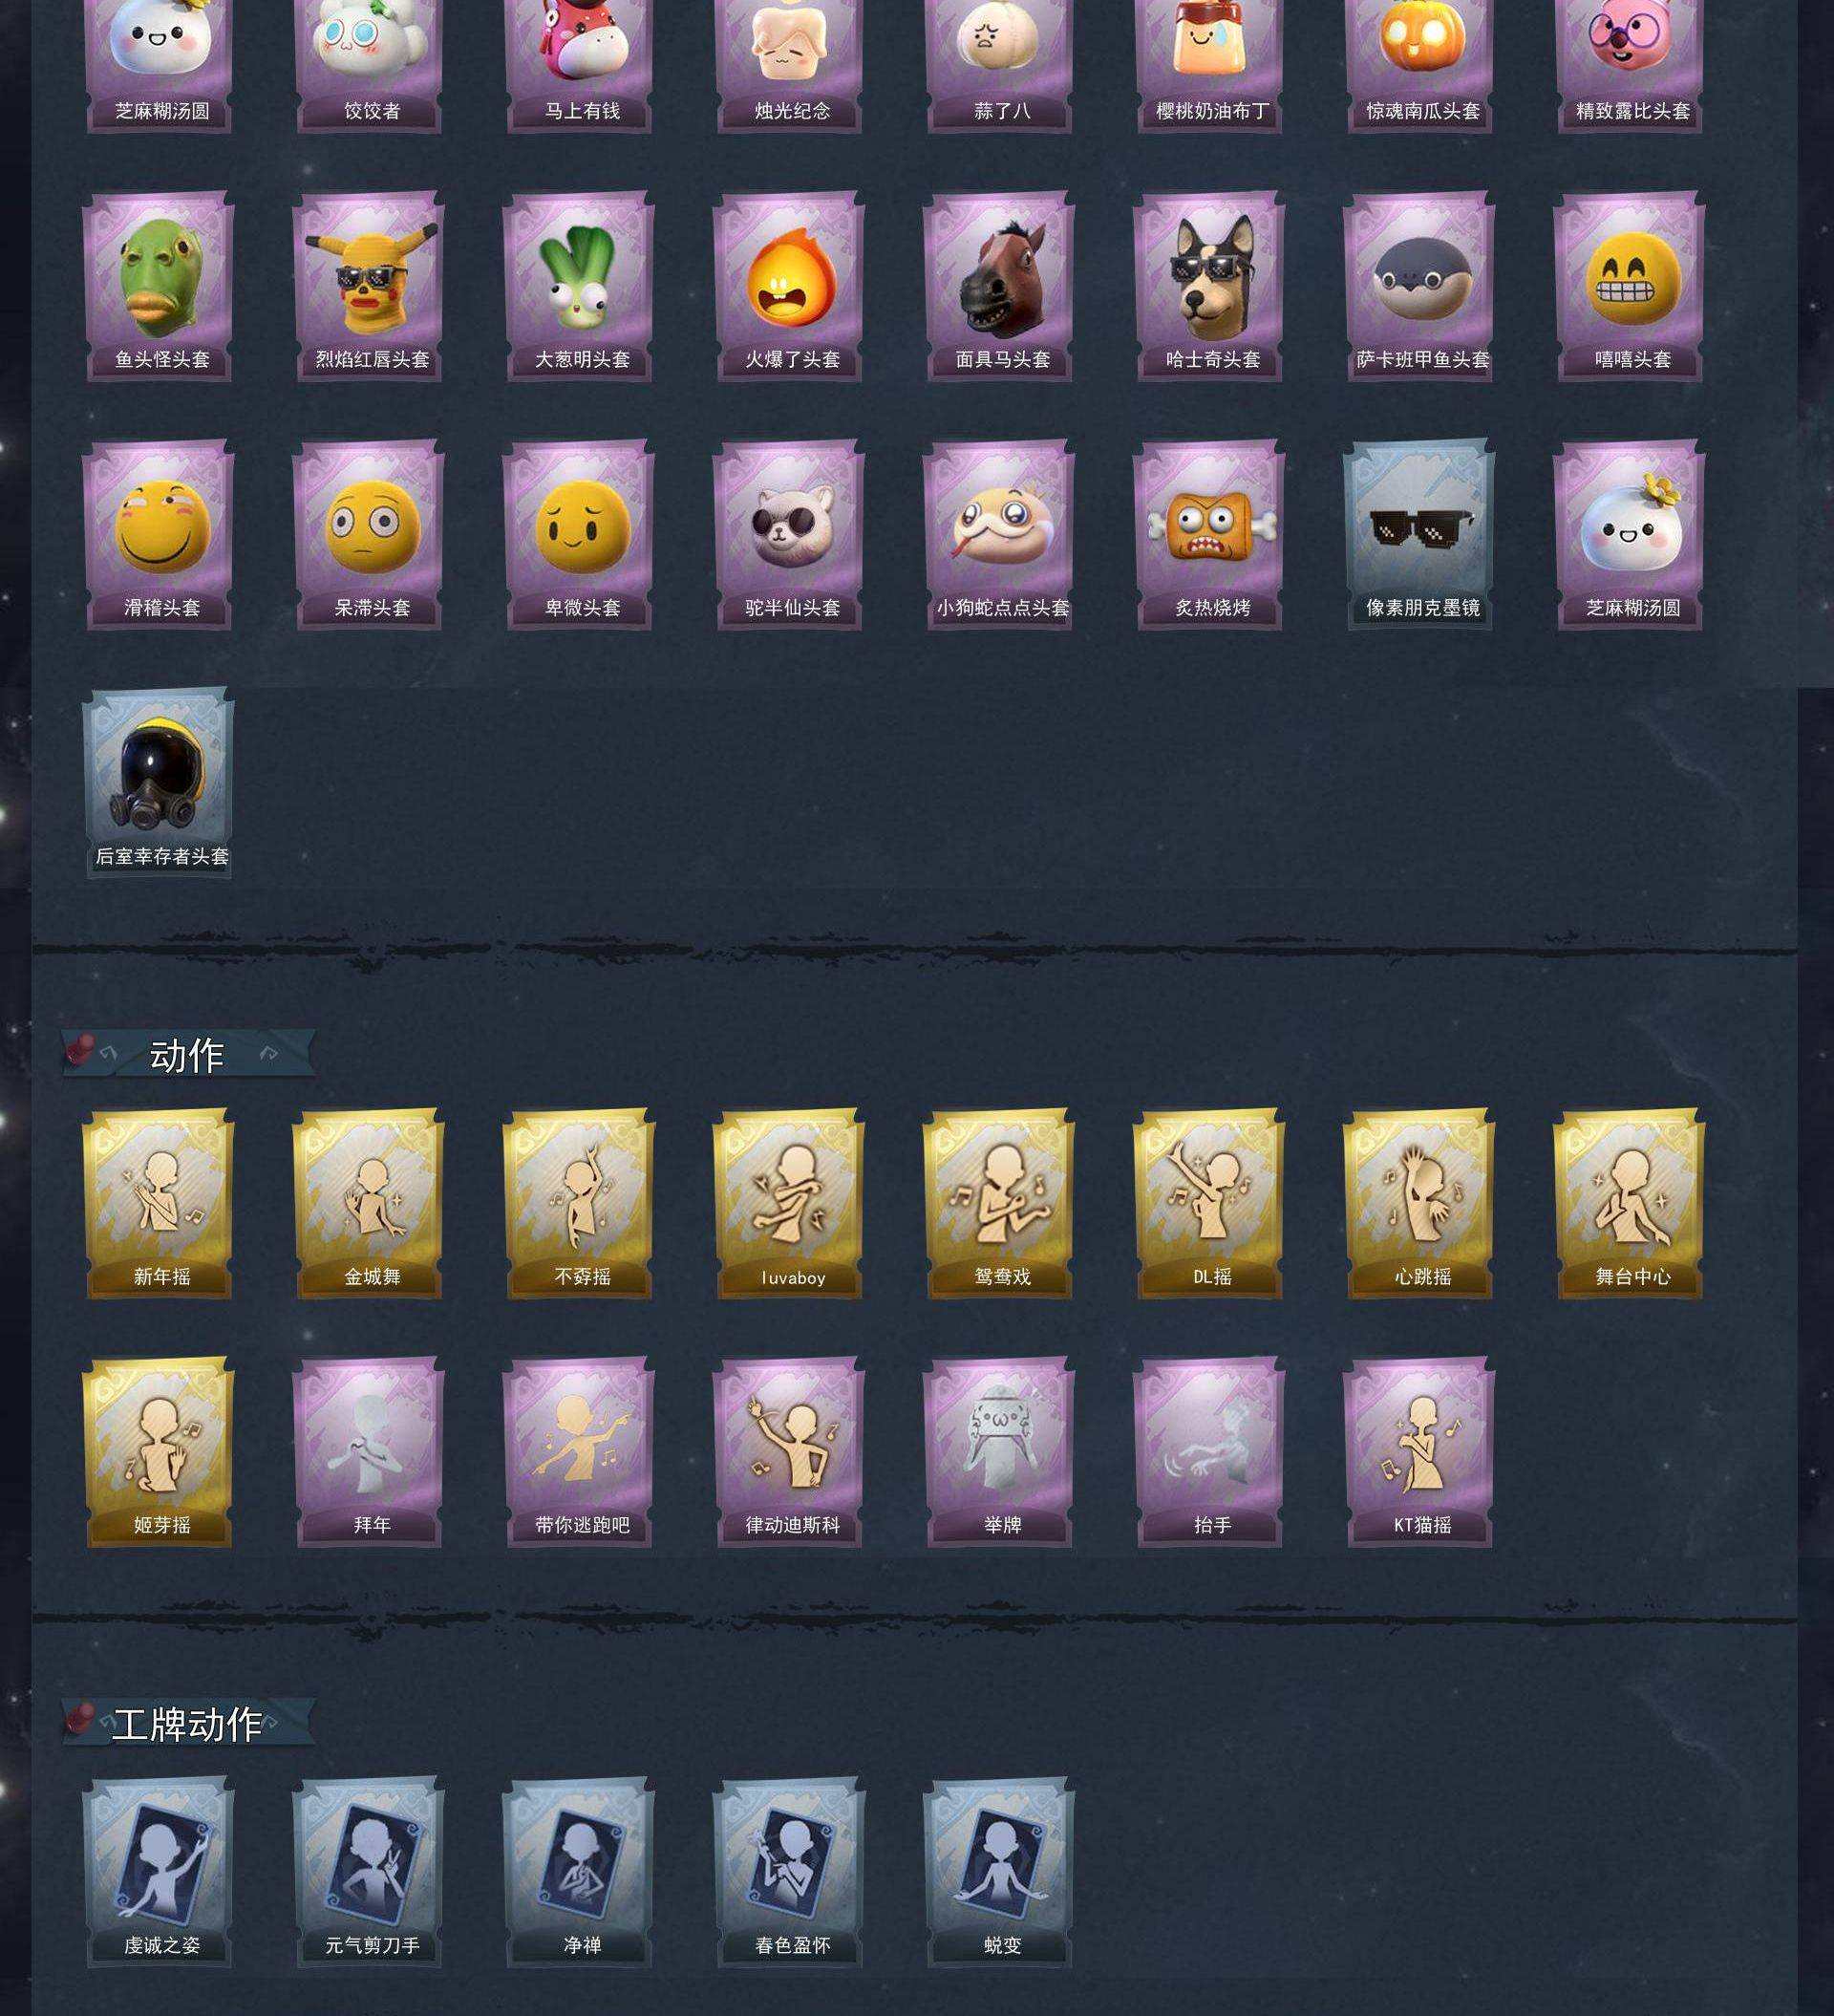Viewport: 1834px width, 2016px height.
Task: Choose the 火爆了头套 flame face card
Action: coord(789,287)
